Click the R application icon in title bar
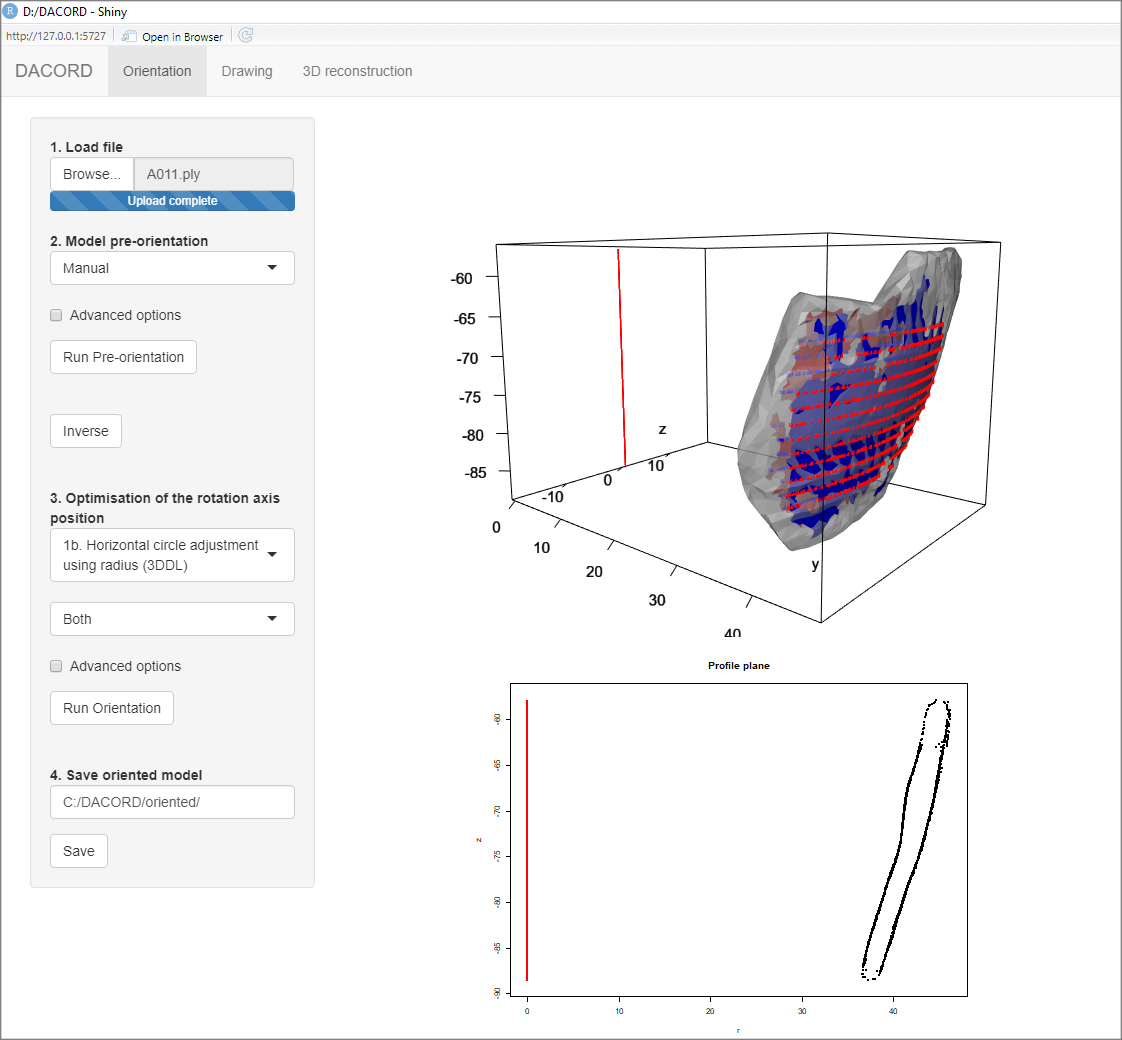Viewport: 1122px width, 1040px height. click(10, 11)
